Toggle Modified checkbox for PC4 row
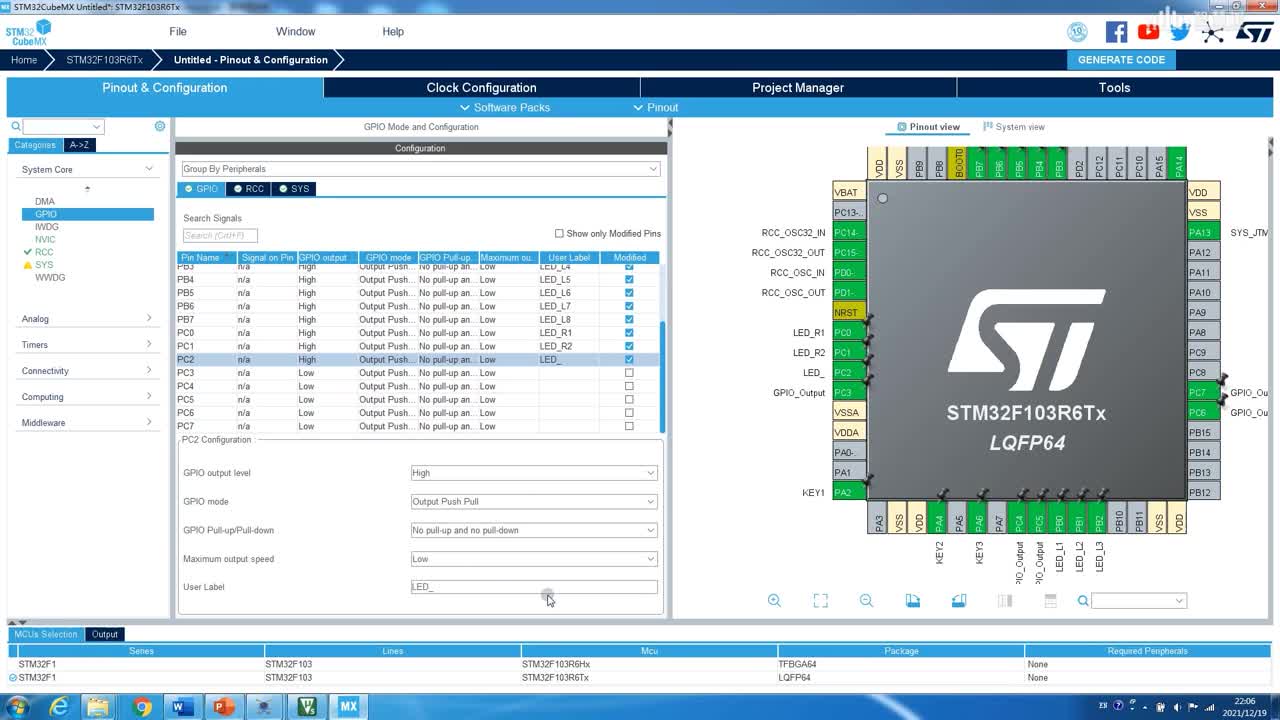This screenshot has height=720, width=1280. tap(629, 386)
